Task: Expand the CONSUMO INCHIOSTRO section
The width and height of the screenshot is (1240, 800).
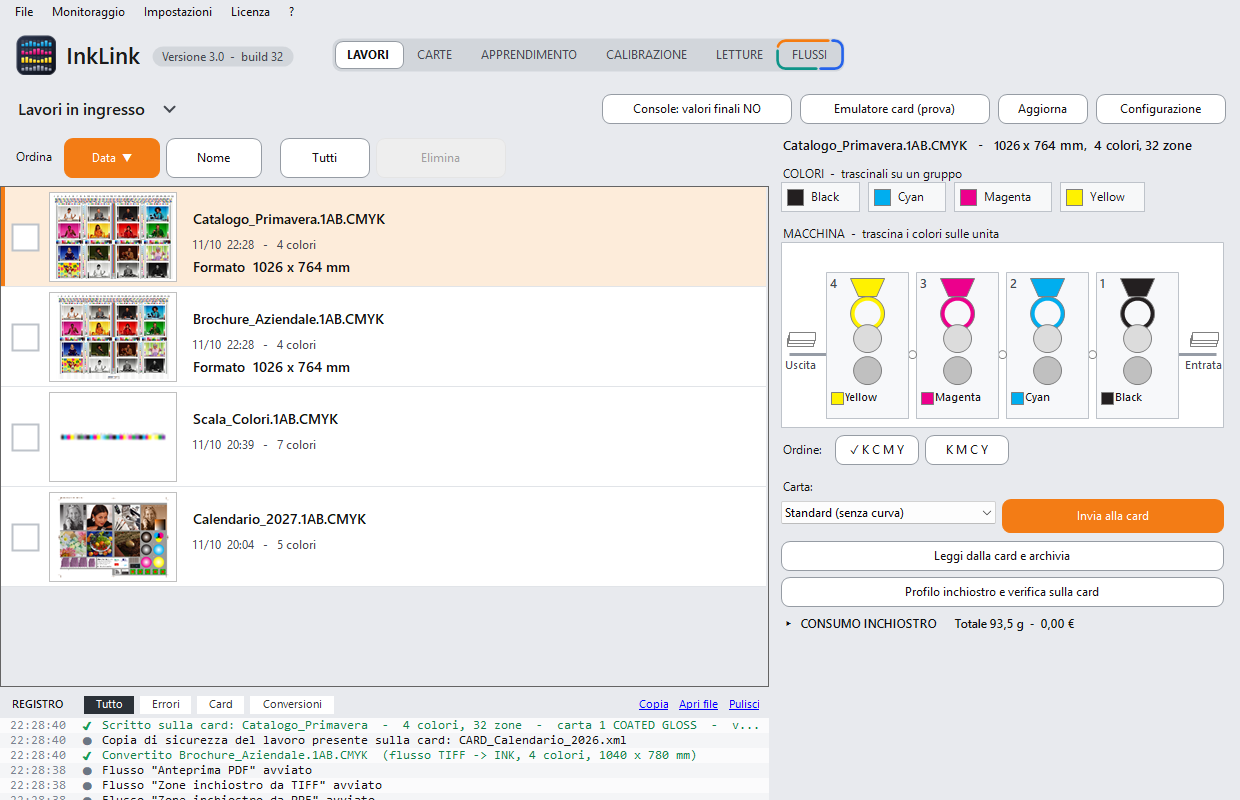Action: tap(862, 624)
